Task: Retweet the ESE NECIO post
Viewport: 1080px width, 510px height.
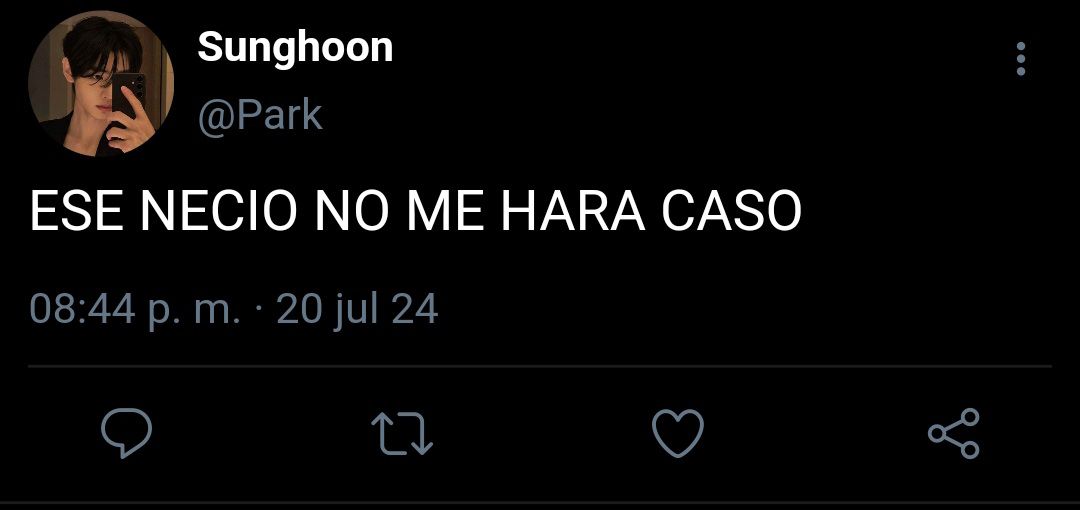Action: coord(402,433)
